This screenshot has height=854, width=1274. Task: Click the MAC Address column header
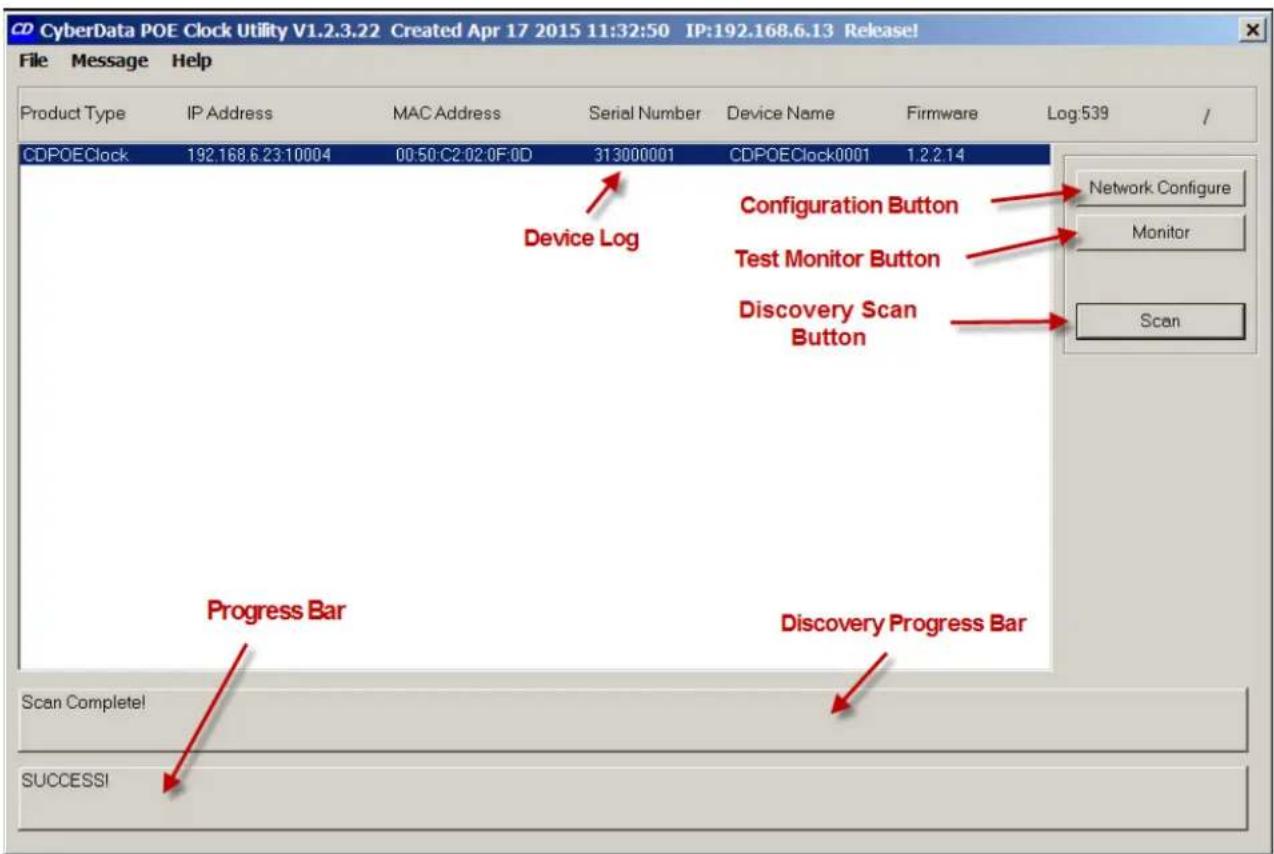[447, 113]
